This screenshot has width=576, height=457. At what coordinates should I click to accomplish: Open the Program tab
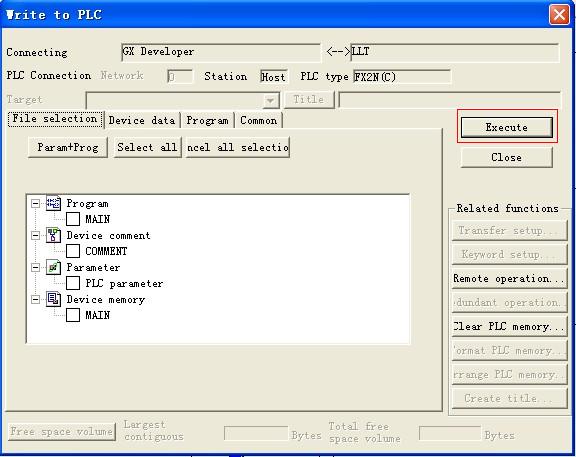207,120
